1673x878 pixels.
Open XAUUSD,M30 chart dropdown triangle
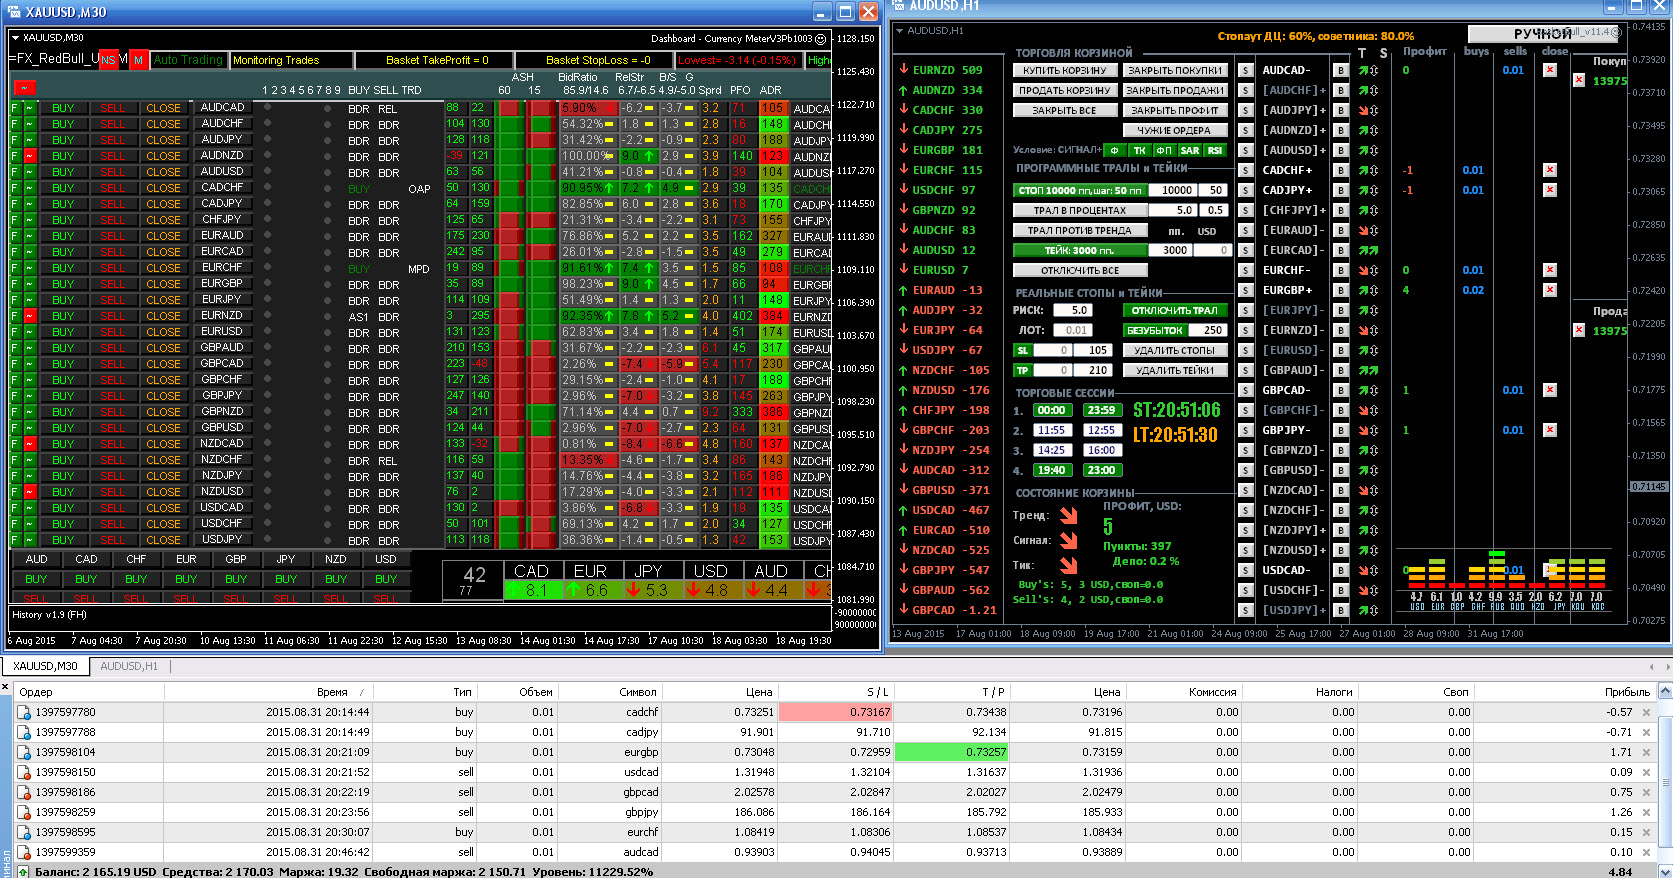(x=16, y=38)
